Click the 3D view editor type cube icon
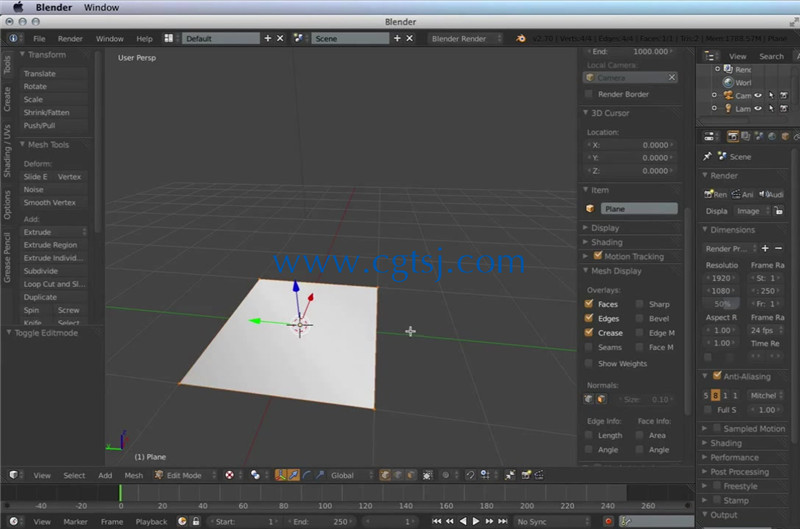This screenshot has width=800, height=529. click(x=13, y=475)
